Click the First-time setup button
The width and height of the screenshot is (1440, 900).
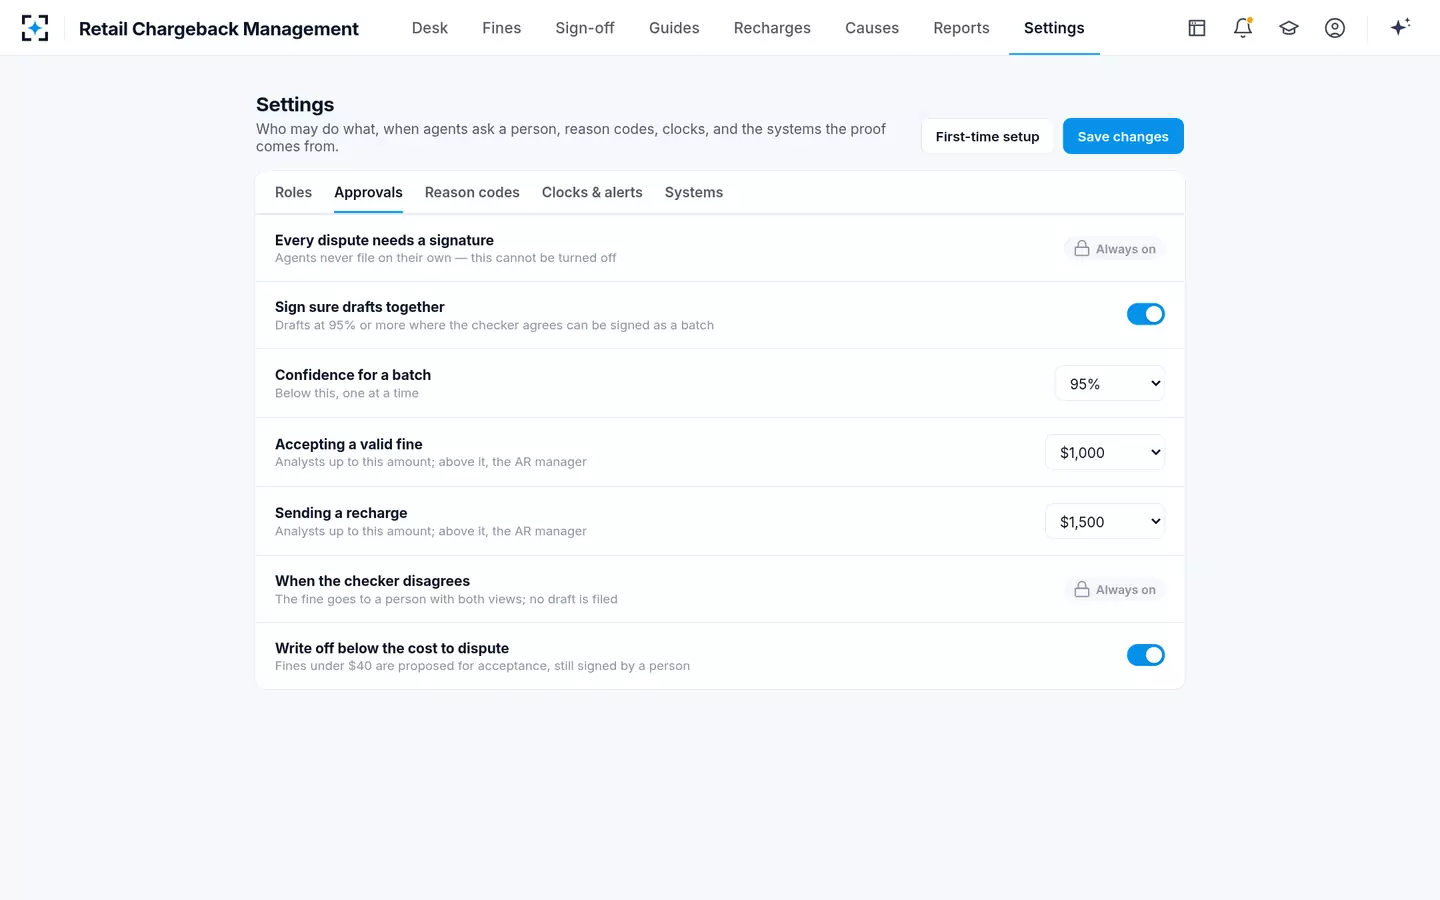[x=987, y=136]
